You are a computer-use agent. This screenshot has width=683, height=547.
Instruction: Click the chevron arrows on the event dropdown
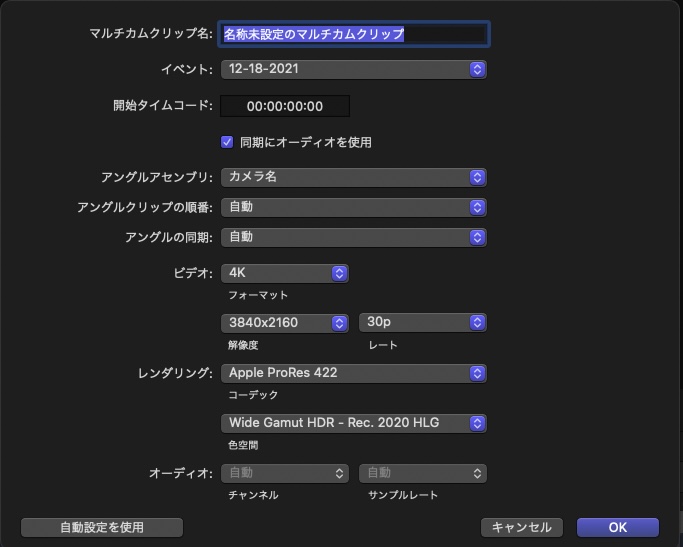tap(477, 69)
